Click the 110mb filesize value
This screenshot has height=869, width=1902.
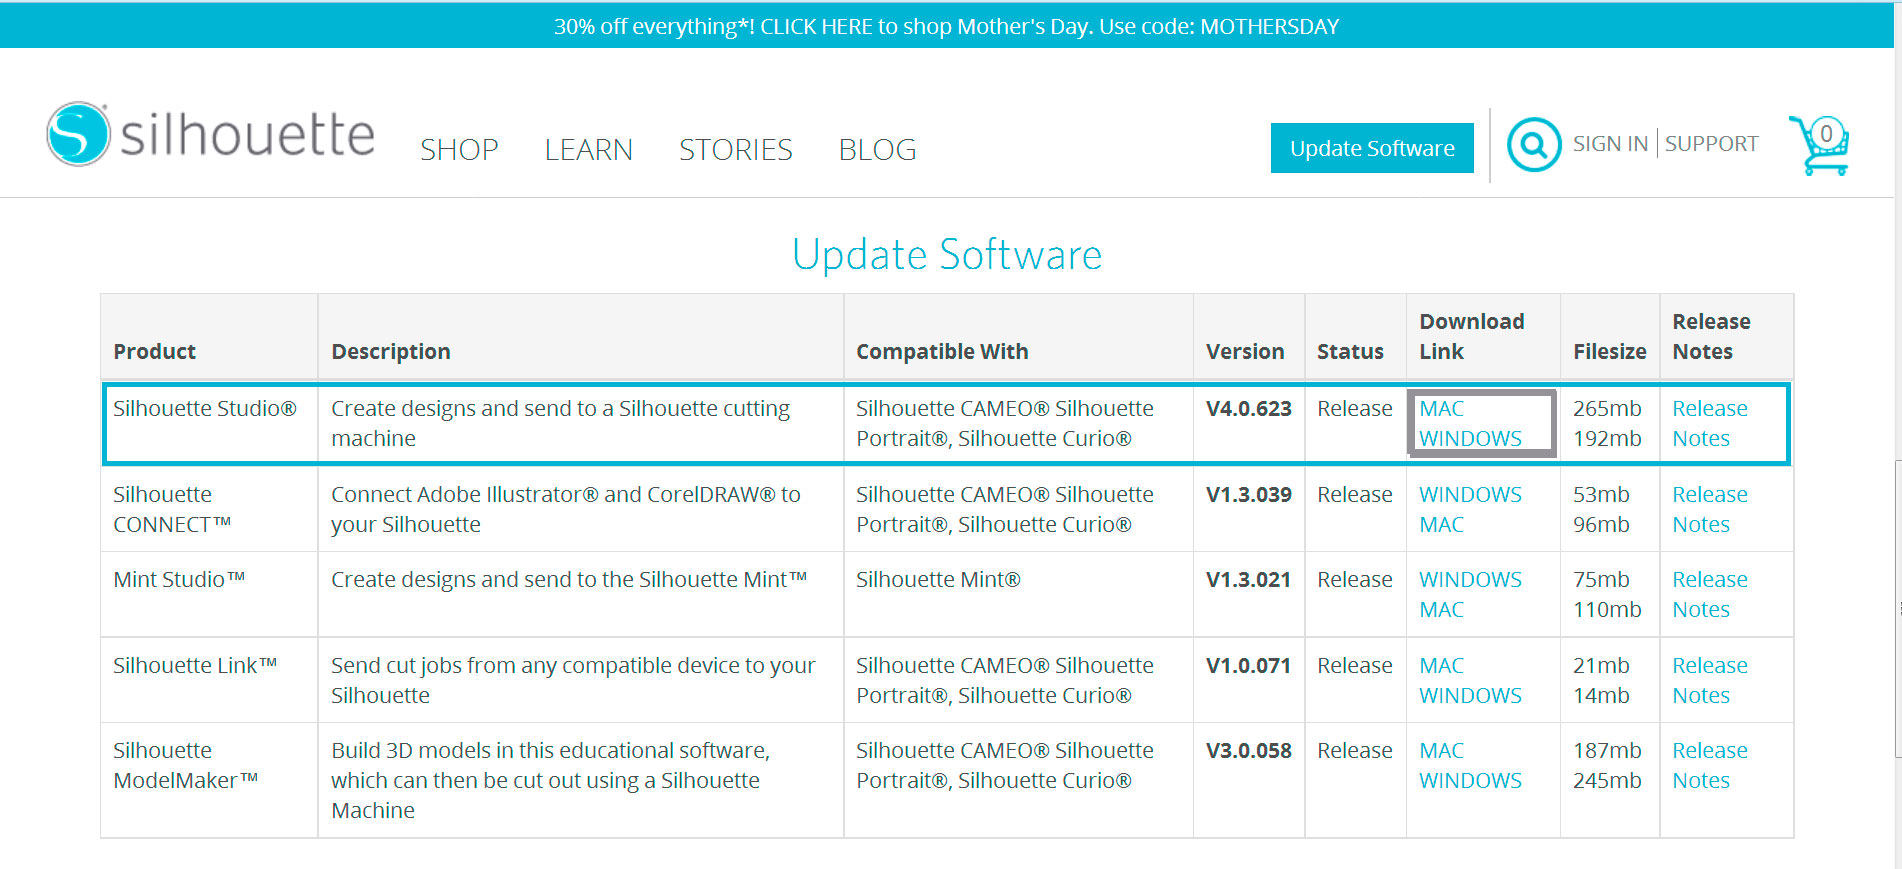pyautogui.click(x=1607, y=610)
